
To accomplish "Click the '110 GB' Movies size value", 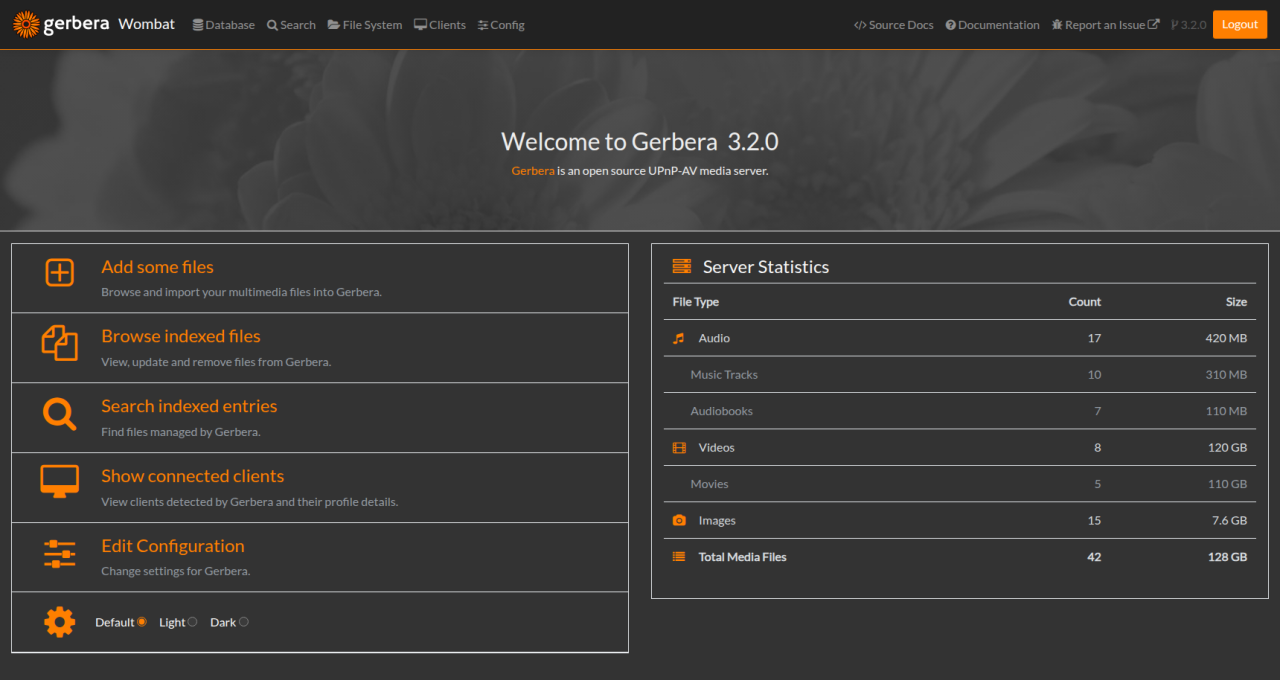I will pyautogui.click(x=1228, y=484).
